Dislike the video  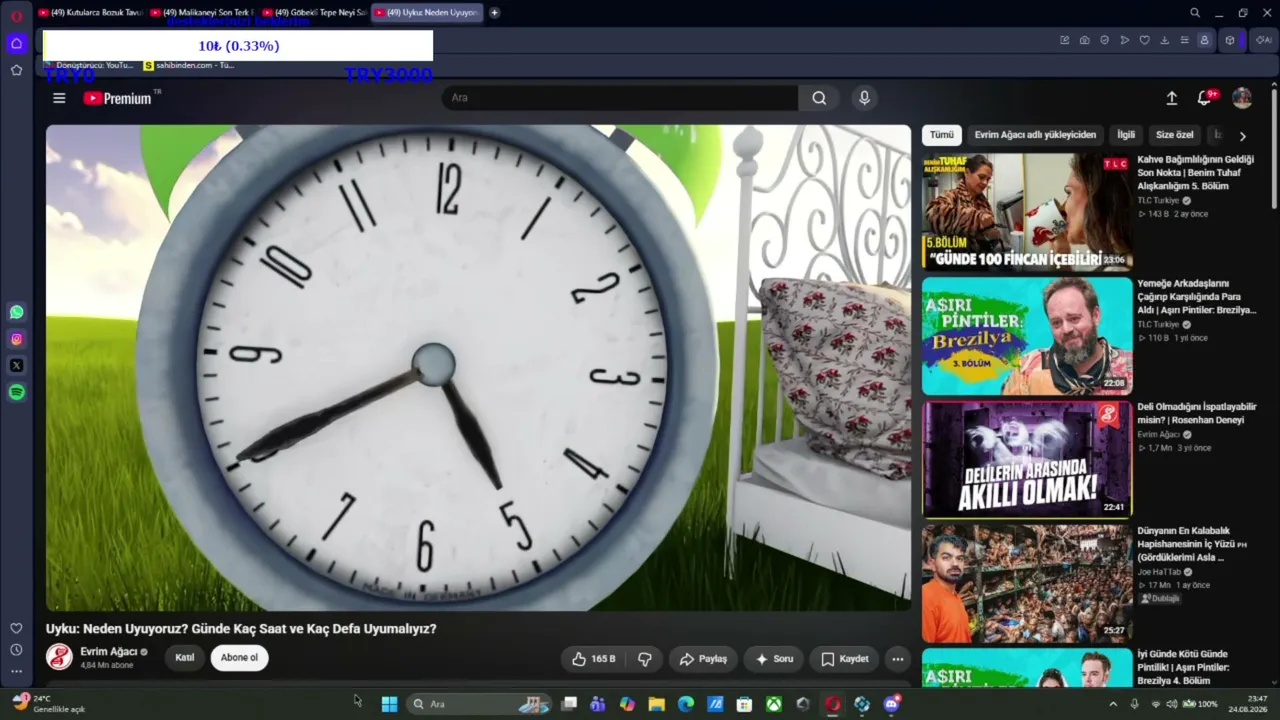pyautogui.click(x=645, y=659)
